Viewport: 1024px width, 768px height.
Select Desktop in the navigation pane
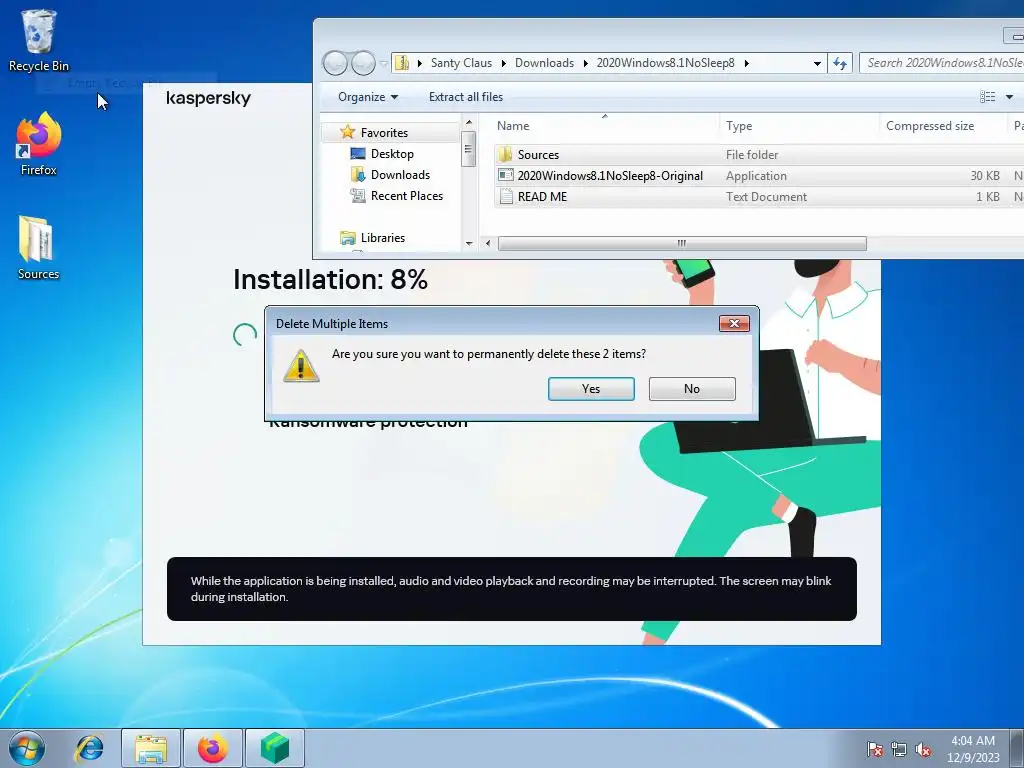tap(392, 153)
